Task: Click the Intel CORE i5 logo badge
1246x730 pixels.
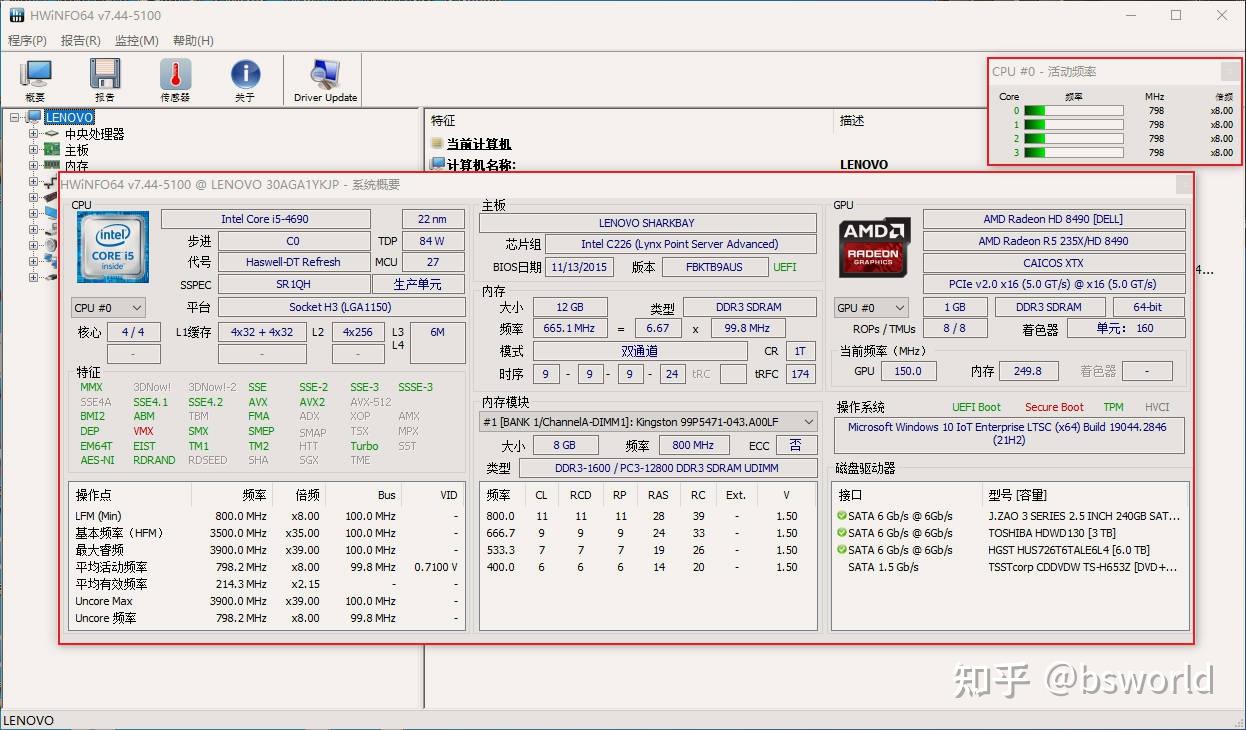Action: pos(112,246)
